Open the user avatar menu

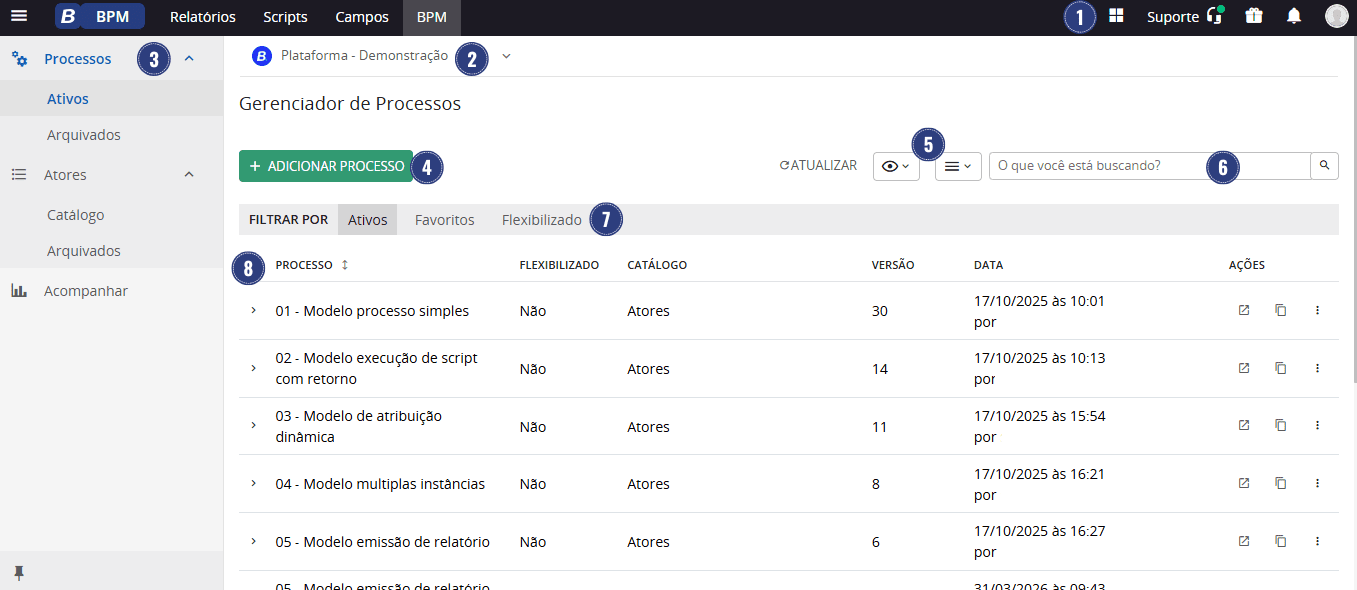(x=1336, y=16)
